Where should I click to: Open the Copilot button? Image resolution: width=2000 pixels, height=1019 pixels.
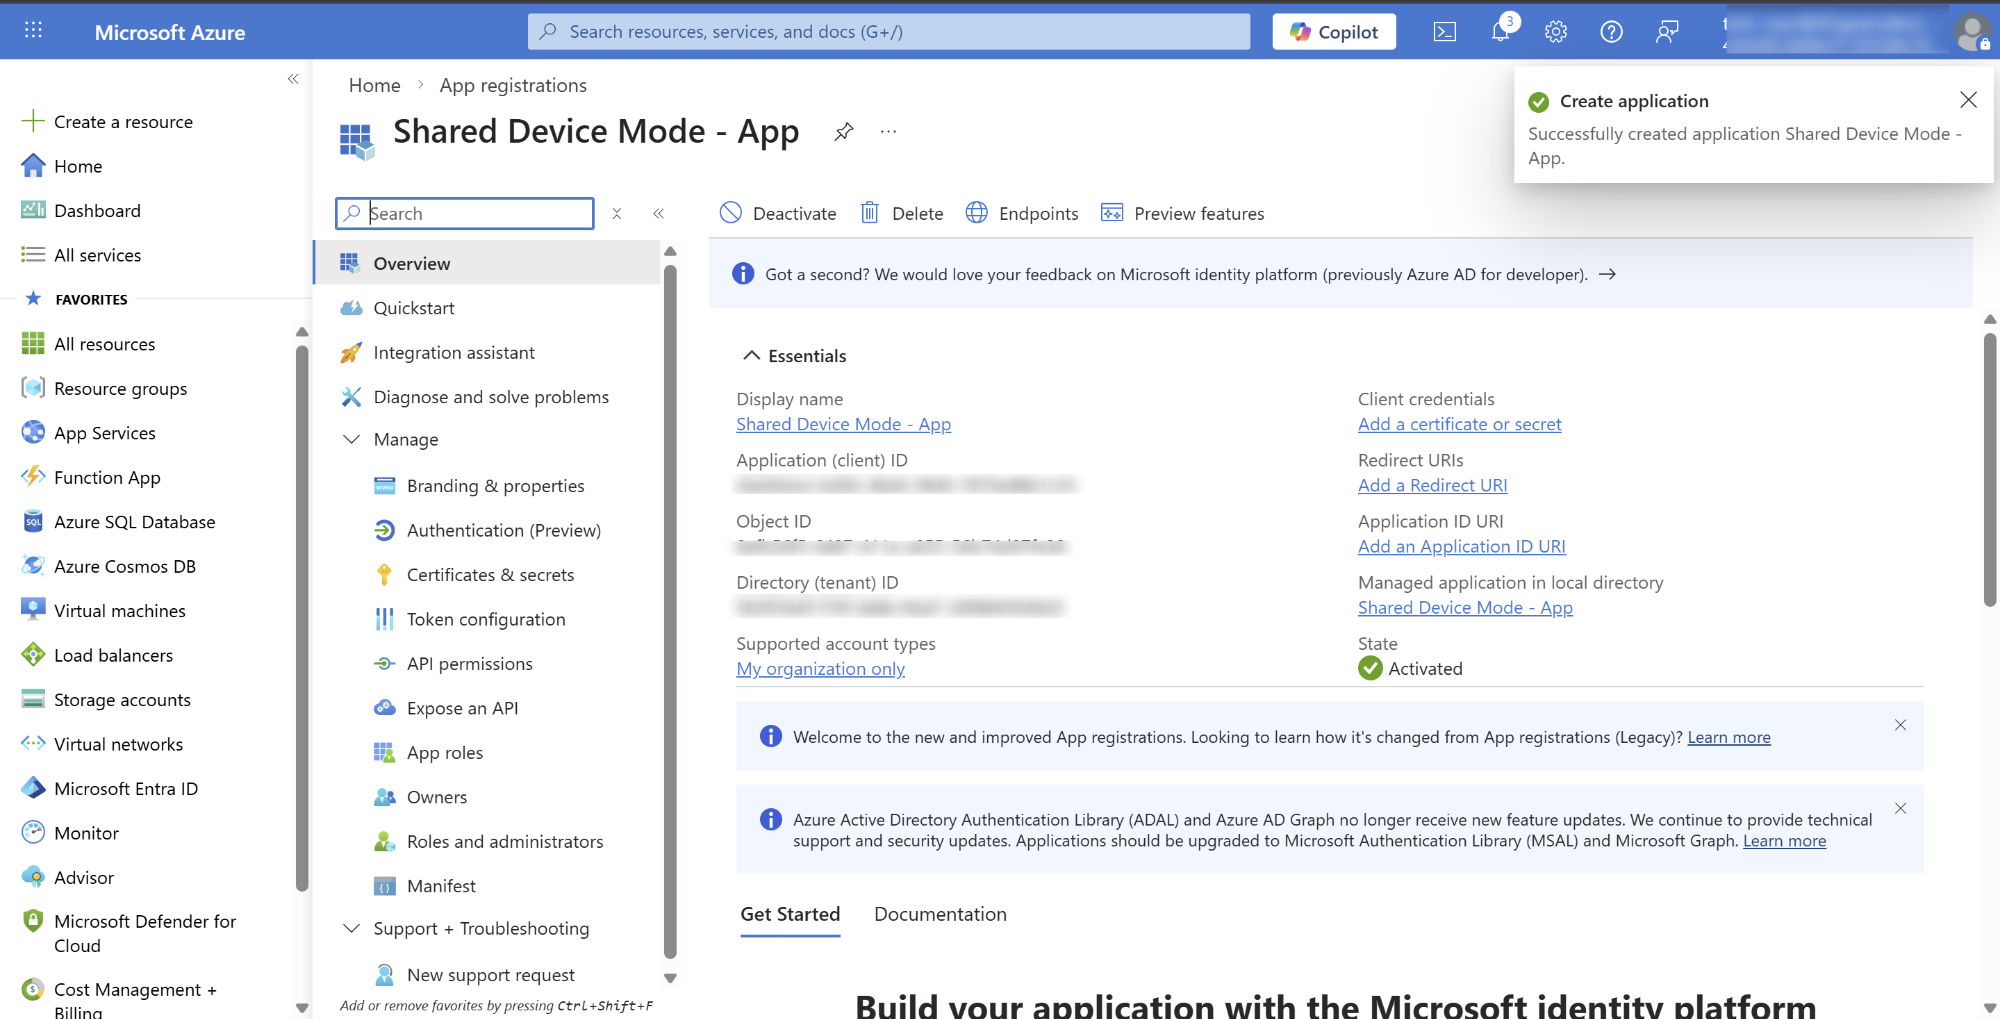[x=1333, y=32]
